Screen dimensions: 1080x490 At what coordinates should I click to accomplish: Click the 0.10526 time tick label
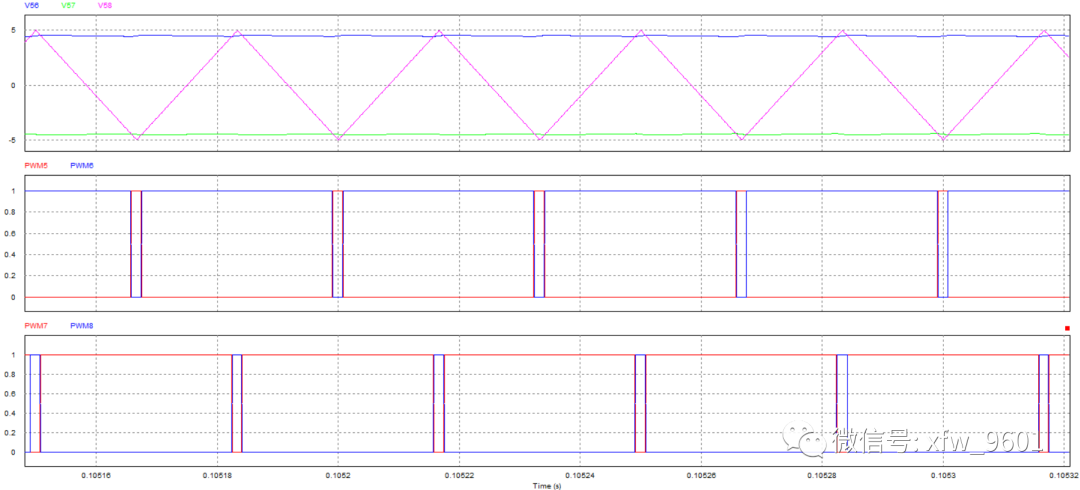click(x=700, y=476)
